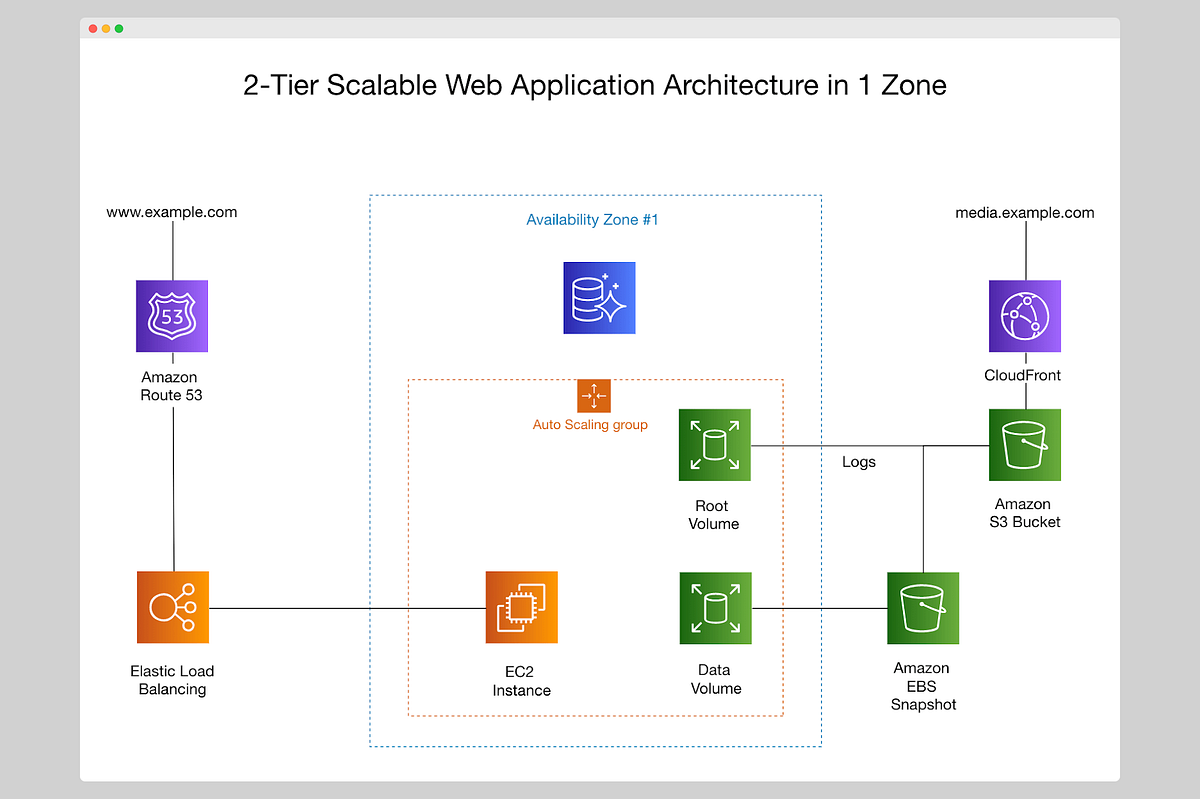This screenshot has height=799, width=1200.
Task: Click the Data Volume caption
Action: [x=716, y=679]
